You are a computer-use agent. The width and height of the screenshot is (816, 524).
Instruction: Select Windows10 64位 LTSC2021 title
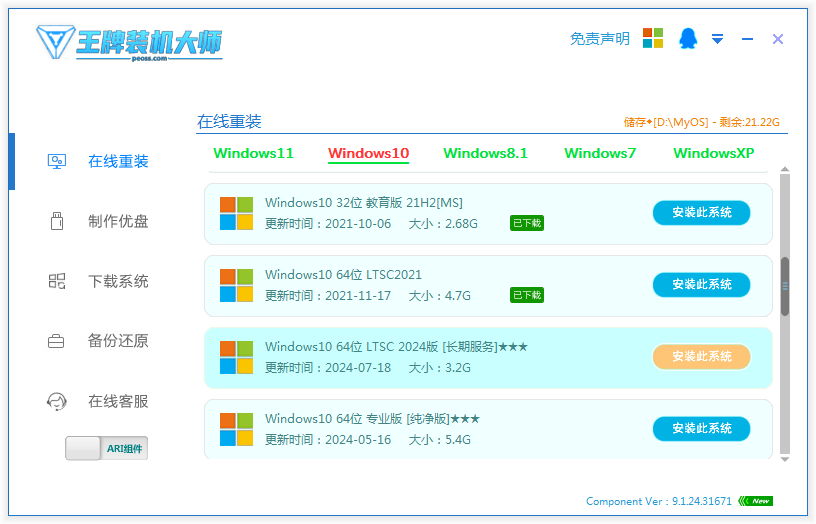343,274
